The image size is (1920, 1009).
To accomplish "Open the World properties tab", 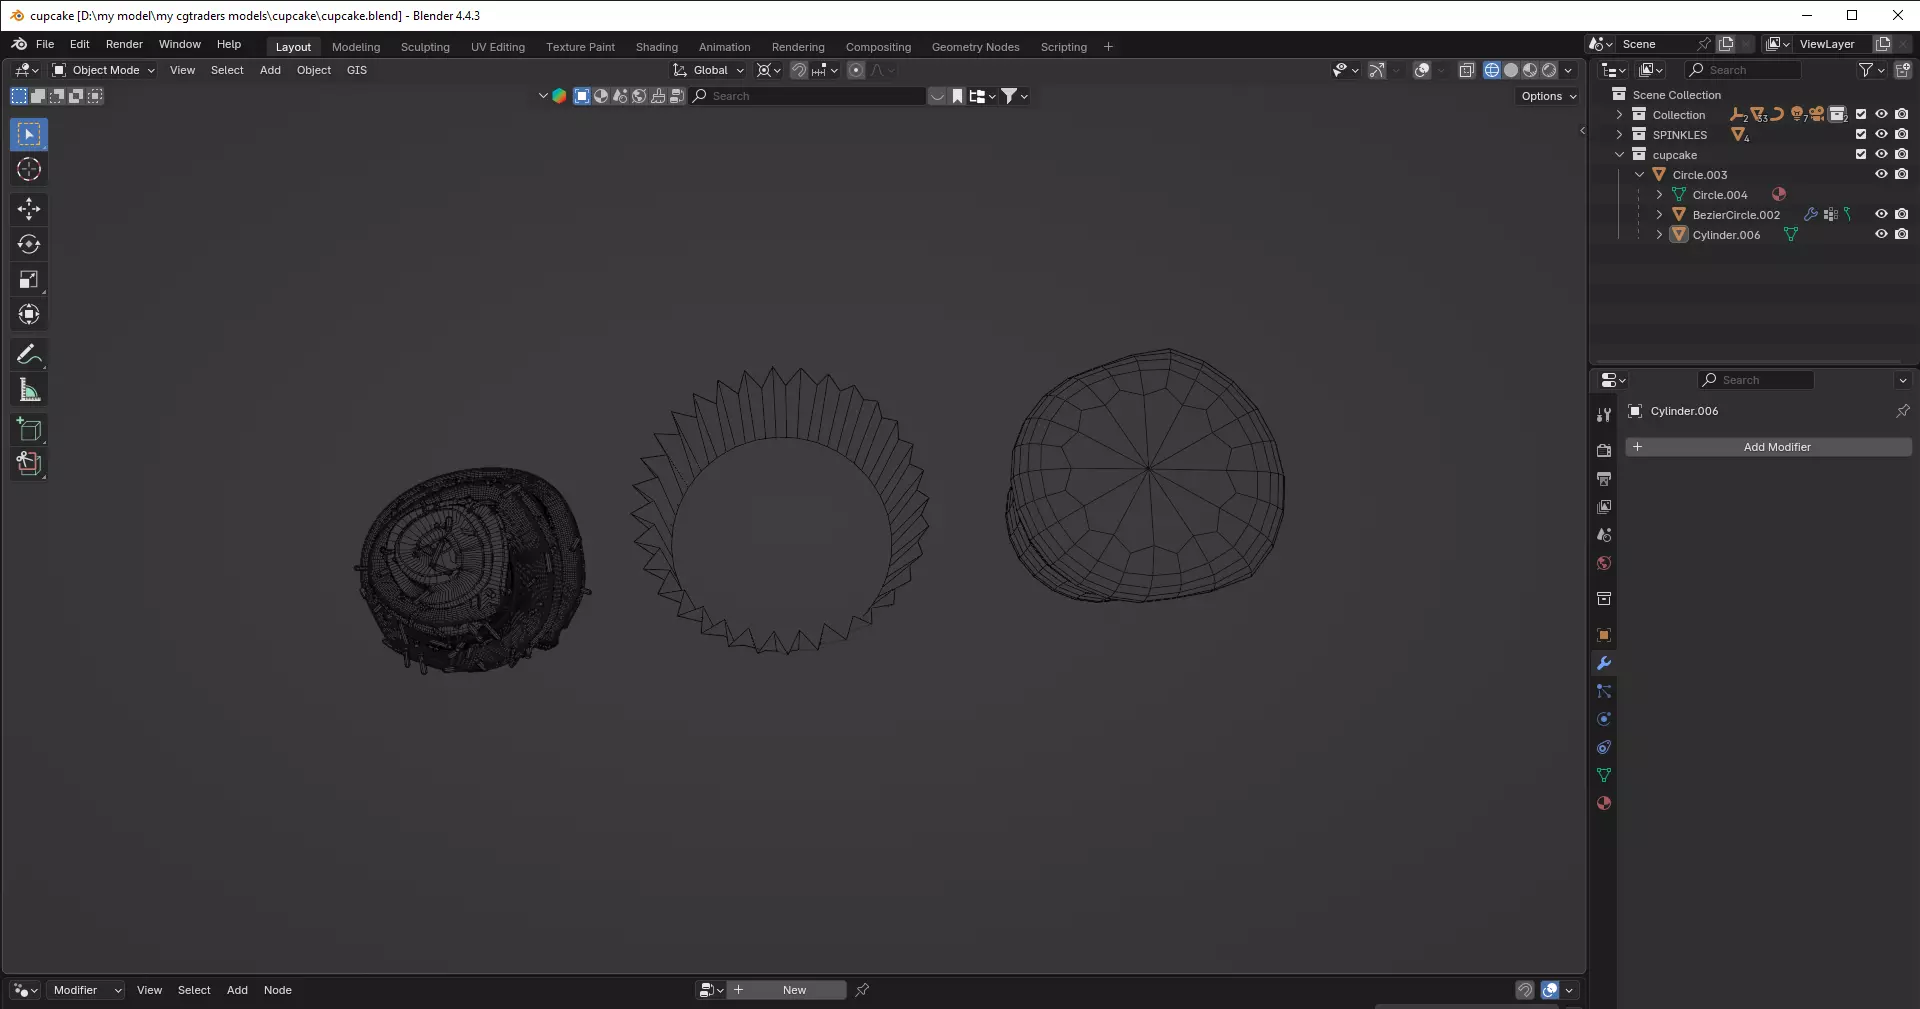I will (x=1604, y=563).
